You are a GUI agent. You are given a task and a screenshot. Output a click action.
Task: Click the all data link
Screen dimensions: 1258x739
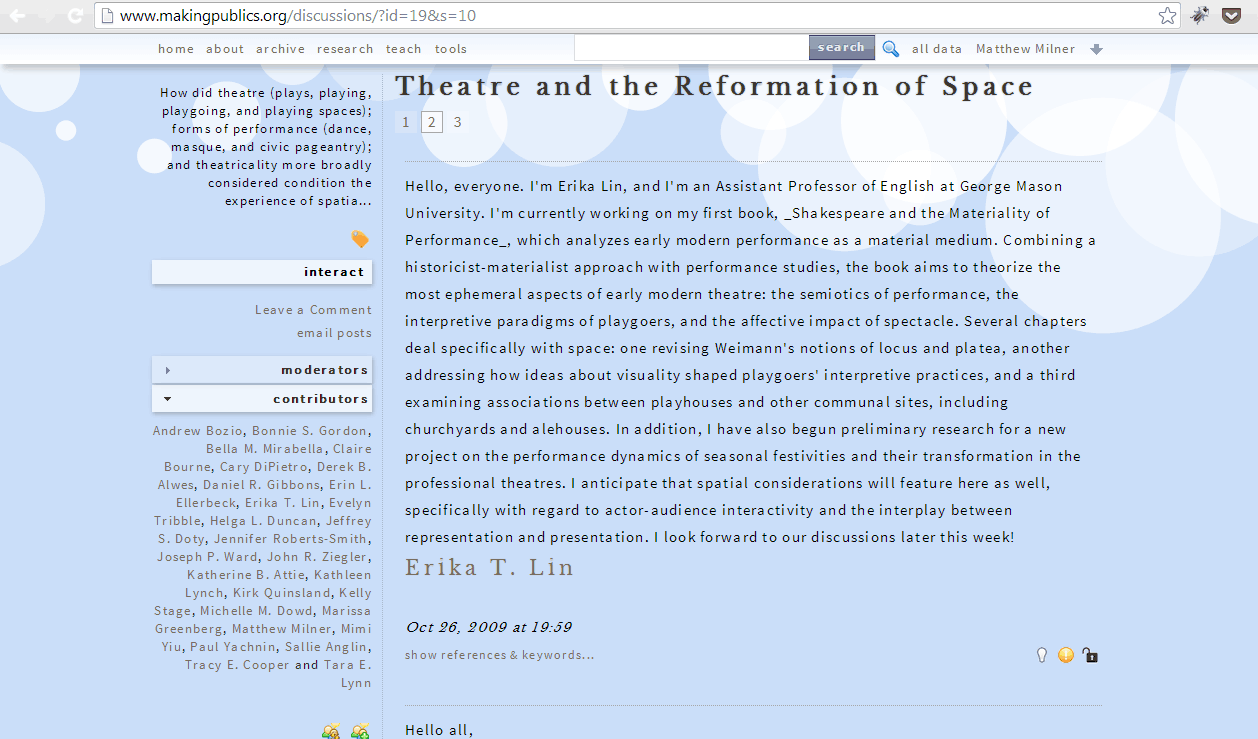point(937,49)
